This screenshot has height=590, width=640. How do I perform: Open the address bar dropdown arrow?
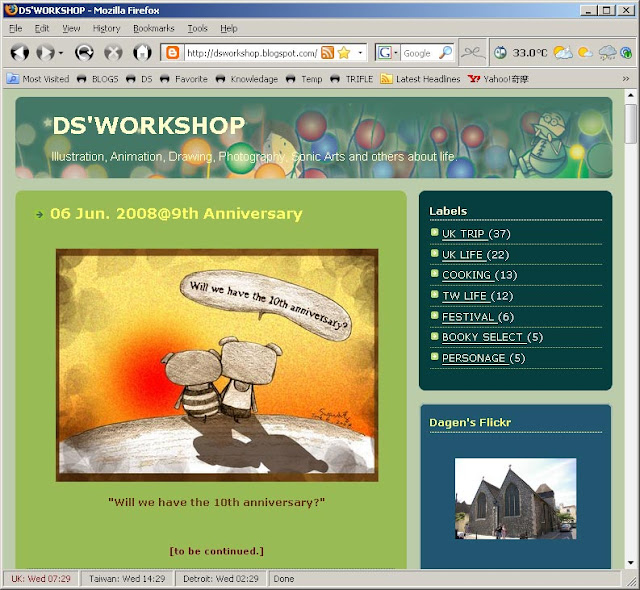pyautogui.click(x=360, y=53)
